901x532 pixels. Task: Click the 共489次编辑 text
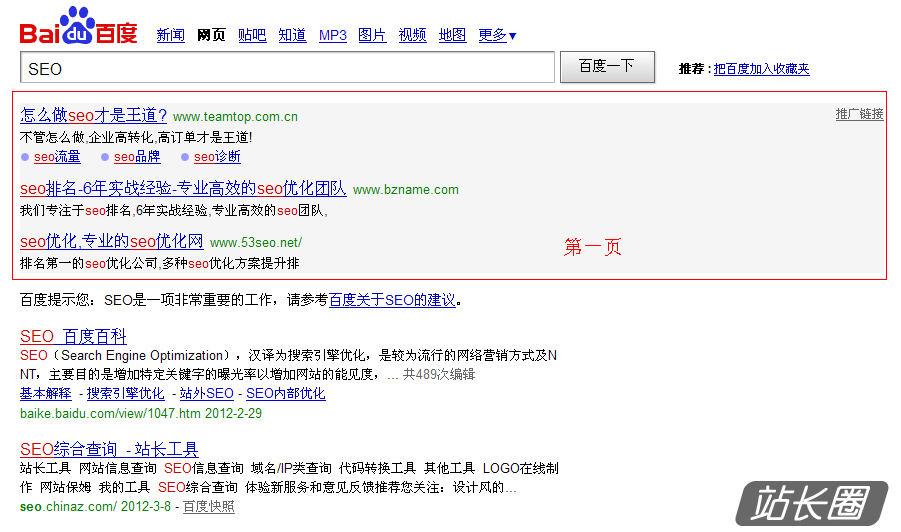[x=438, y=375]
